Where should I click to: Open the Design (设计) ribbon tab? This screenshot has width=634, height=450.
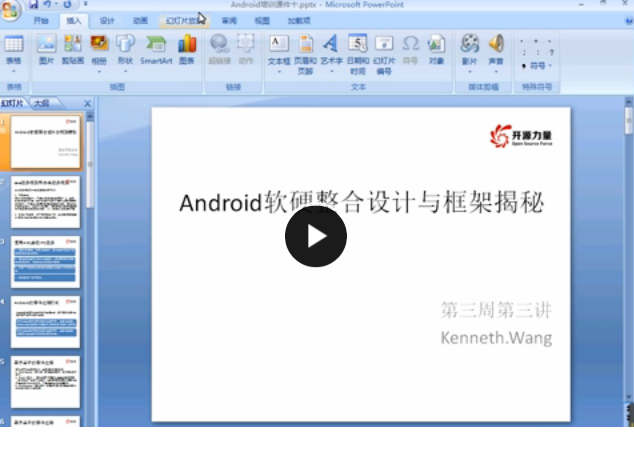(x=107, y=21)
